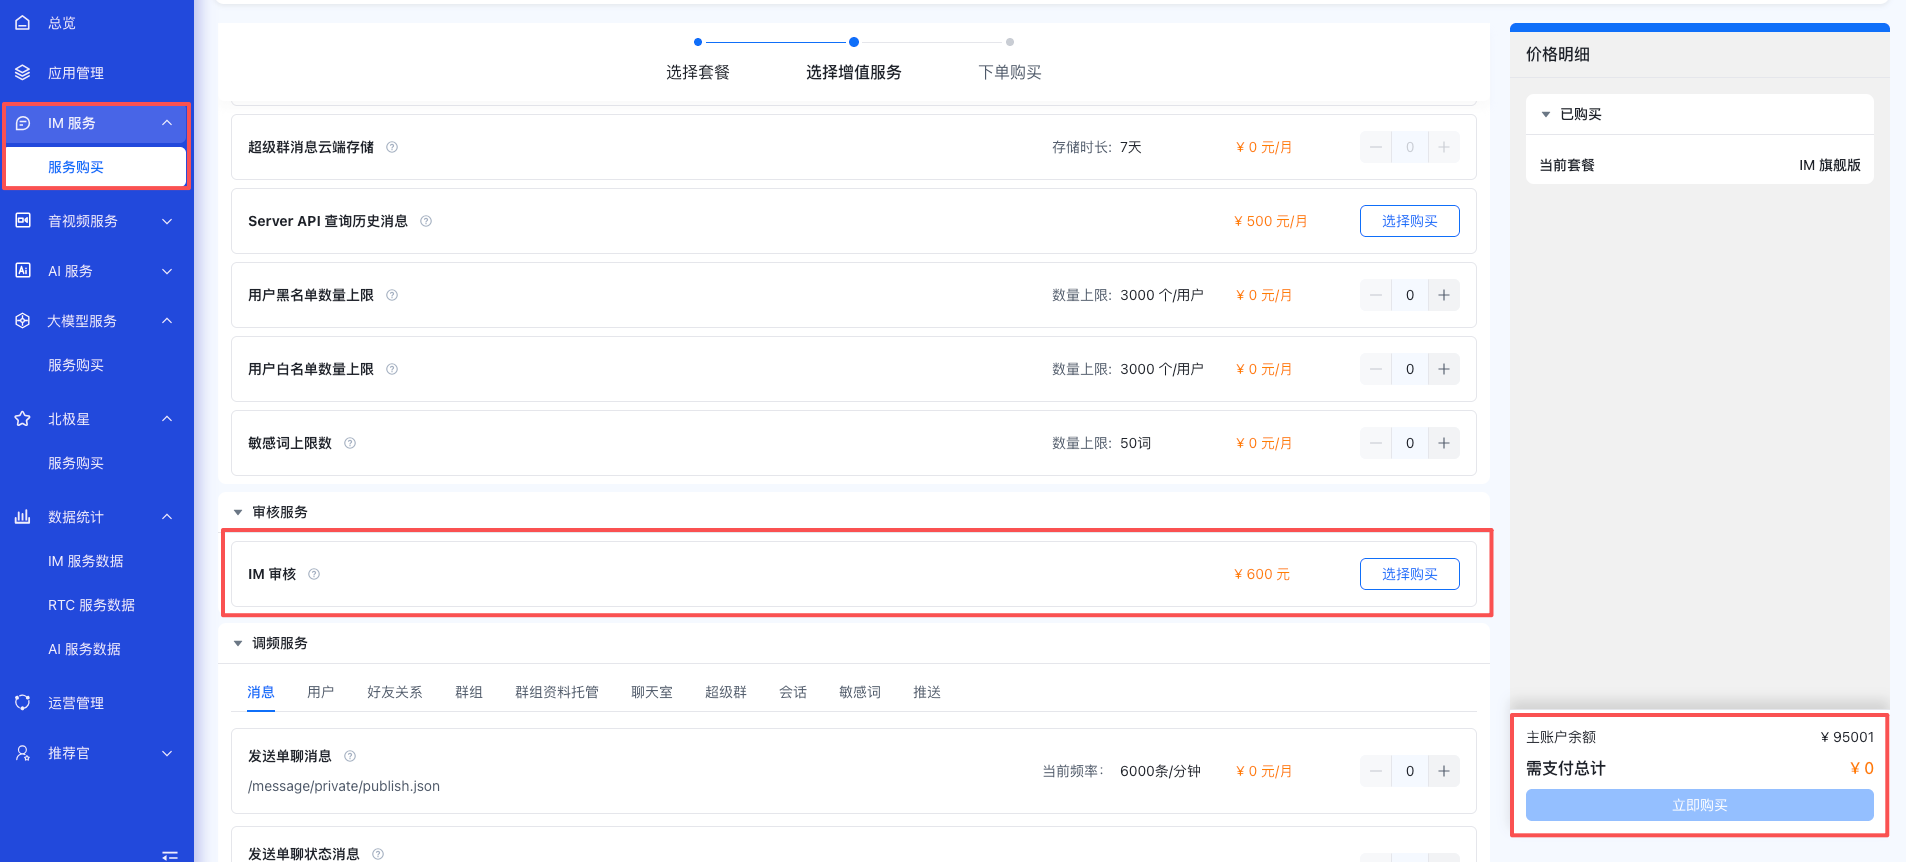Image resolution: width=1906 pixels, height=862 pixels.
Task: Collapse the IM 服务 menu chevron
Action: 167,123
